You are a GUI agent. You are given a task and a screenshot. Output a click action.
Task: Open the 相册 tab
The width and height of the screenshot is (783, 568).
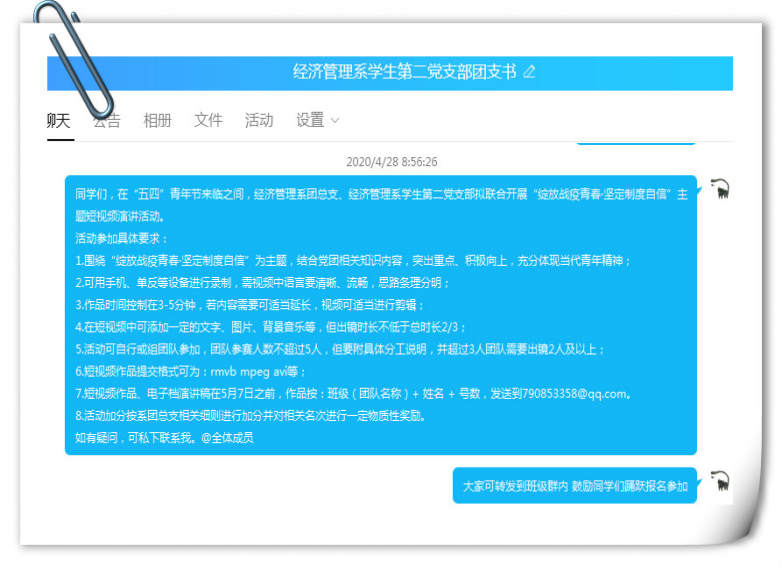point(157,121)
